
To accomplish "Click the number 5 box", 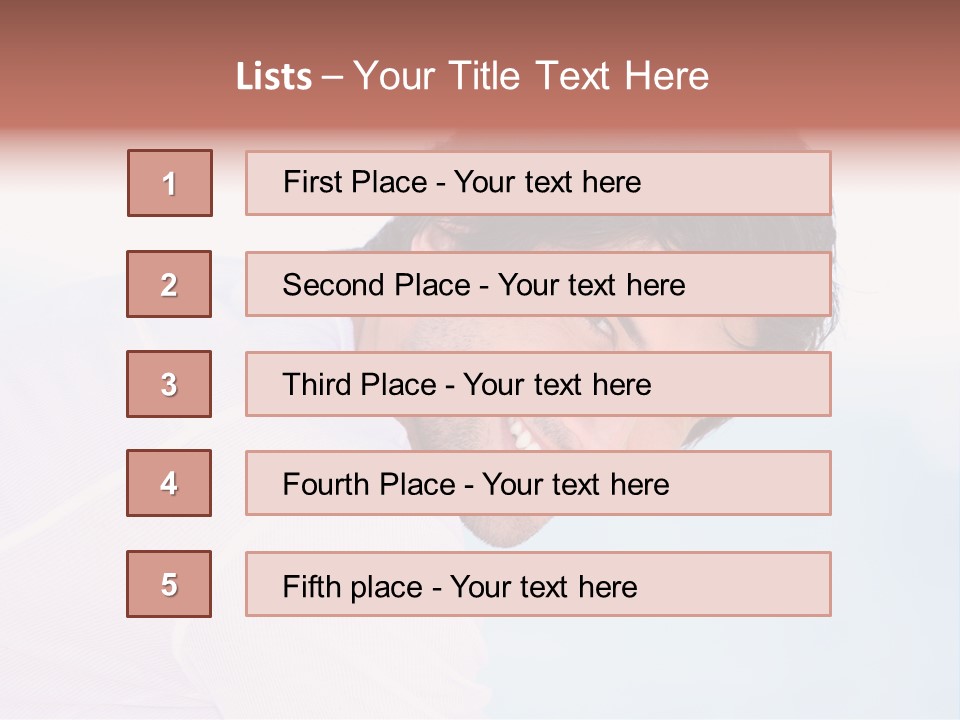I will click(x=169, y=584).
